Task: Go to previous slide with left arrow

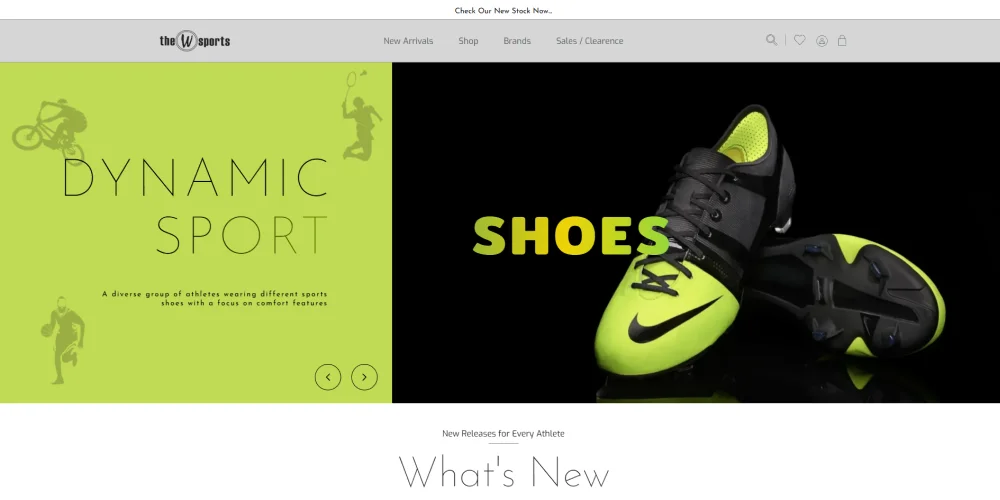Action: (328, 377)
